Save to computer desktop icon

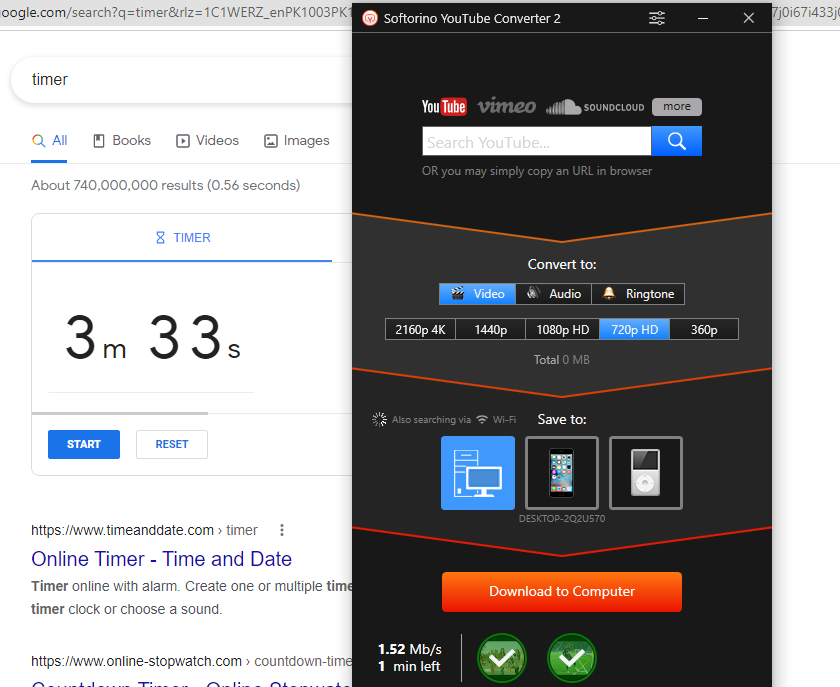pos(478,473)
